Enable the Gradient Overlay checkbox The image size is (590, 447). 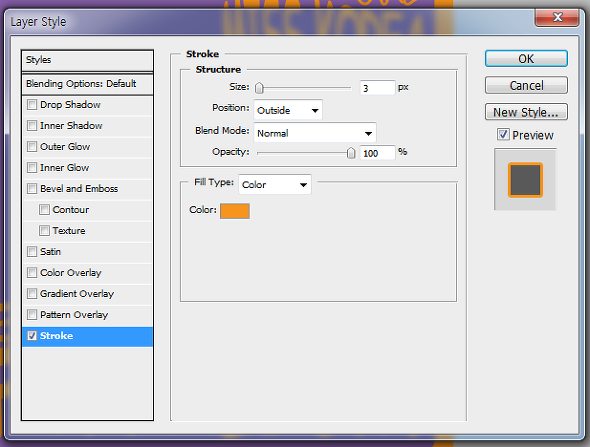32,293
